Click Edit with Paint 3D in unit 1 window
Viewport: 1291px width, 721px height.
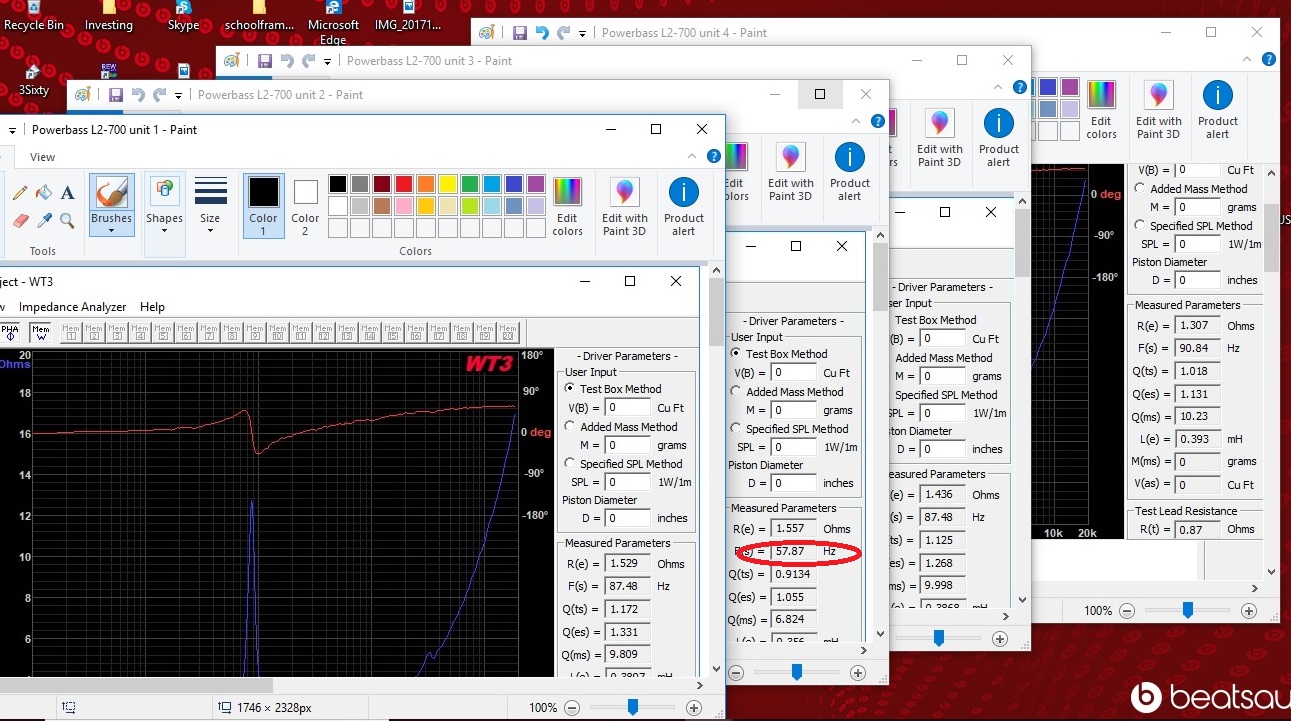tap(625, 208)
